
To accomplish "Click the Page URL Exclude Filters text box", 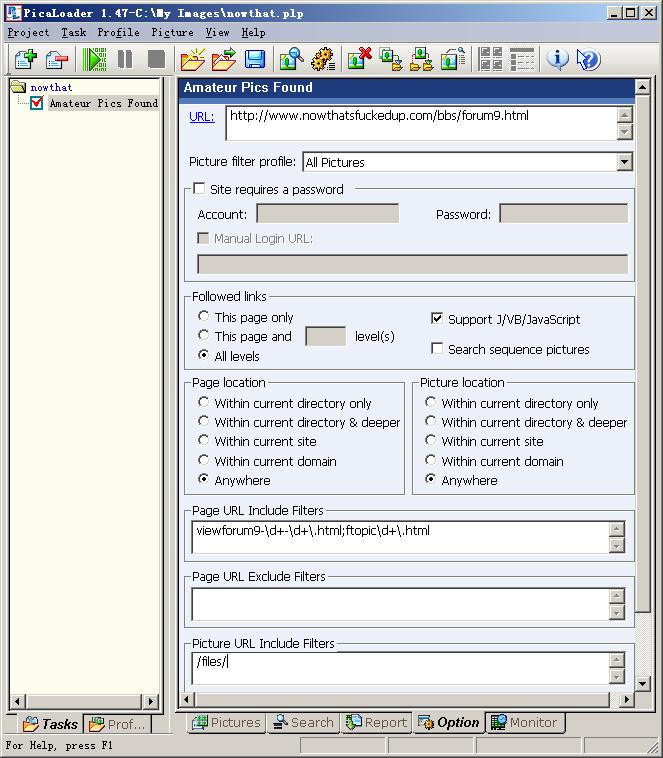I will tap(400, 603).
